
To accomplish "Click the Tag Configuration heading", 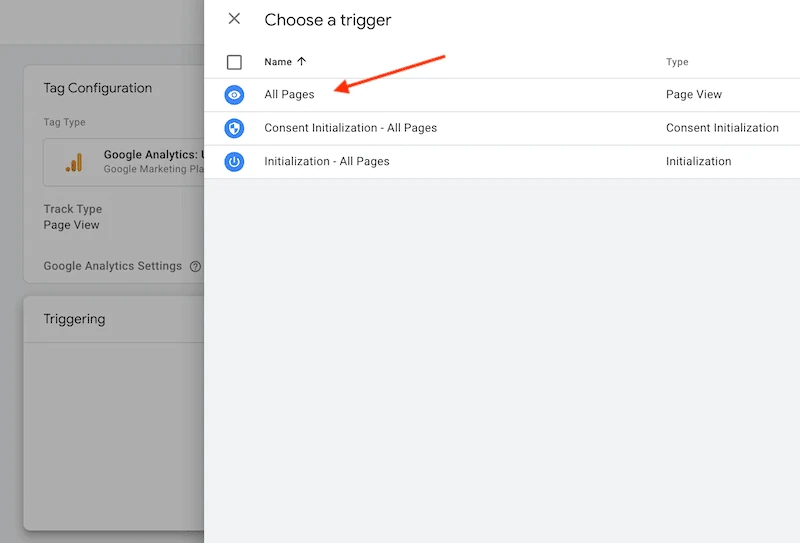I will [97, 88].
